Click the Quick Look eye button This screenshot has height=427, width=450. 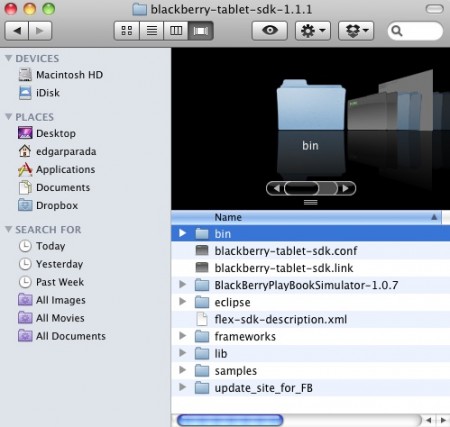point(270,31)
